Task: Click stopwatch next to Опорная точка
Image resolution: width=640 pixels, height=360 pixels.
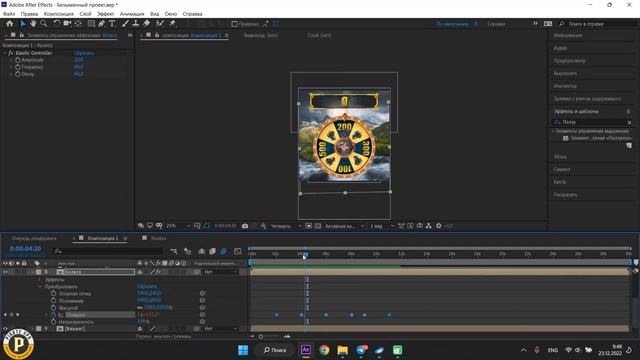Action: (x=53, y=293)
